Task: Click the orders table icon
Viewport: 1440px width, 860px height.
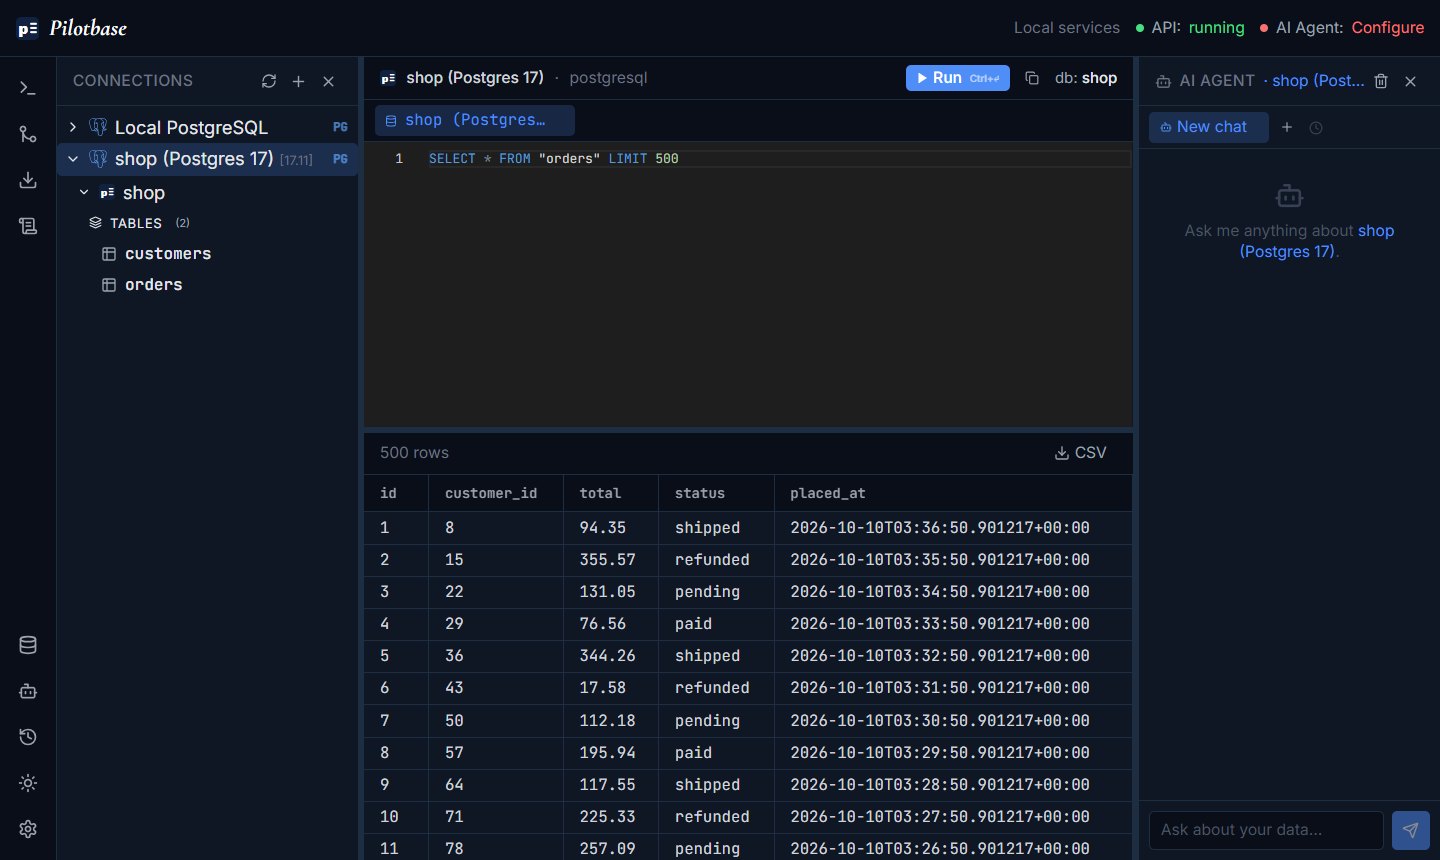Action: pos(109,285)
